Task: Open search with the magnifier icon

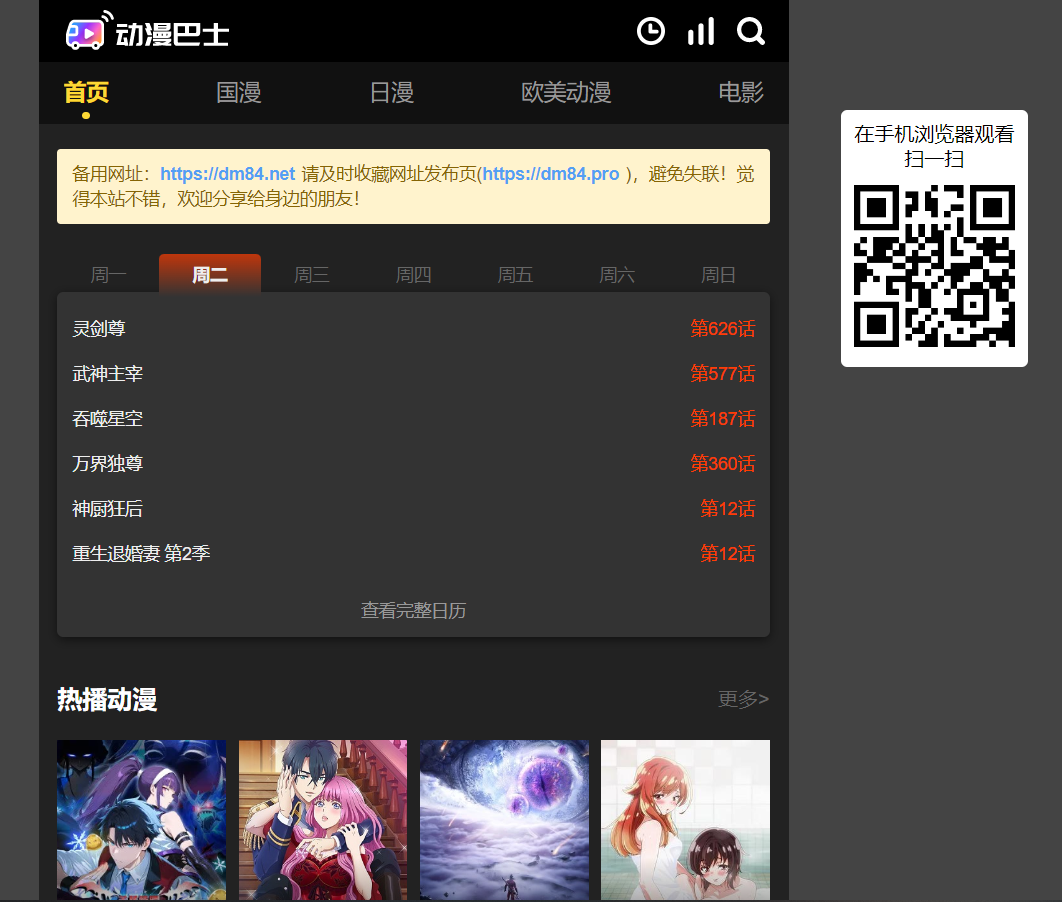Action: pos(751,32)
